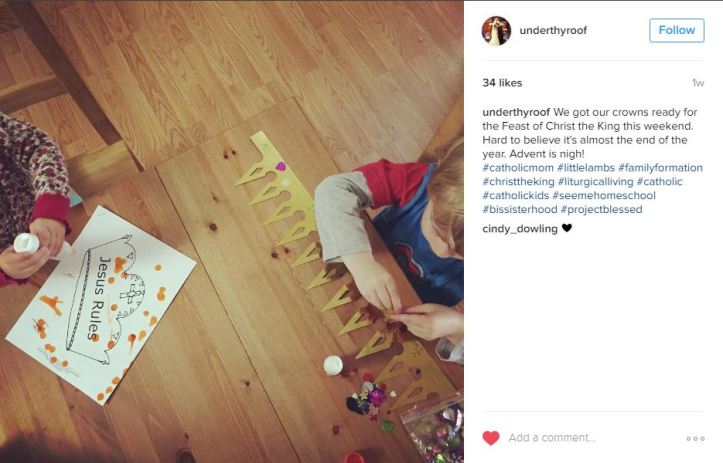Click the 1w post timestamp

click(698, 83)
